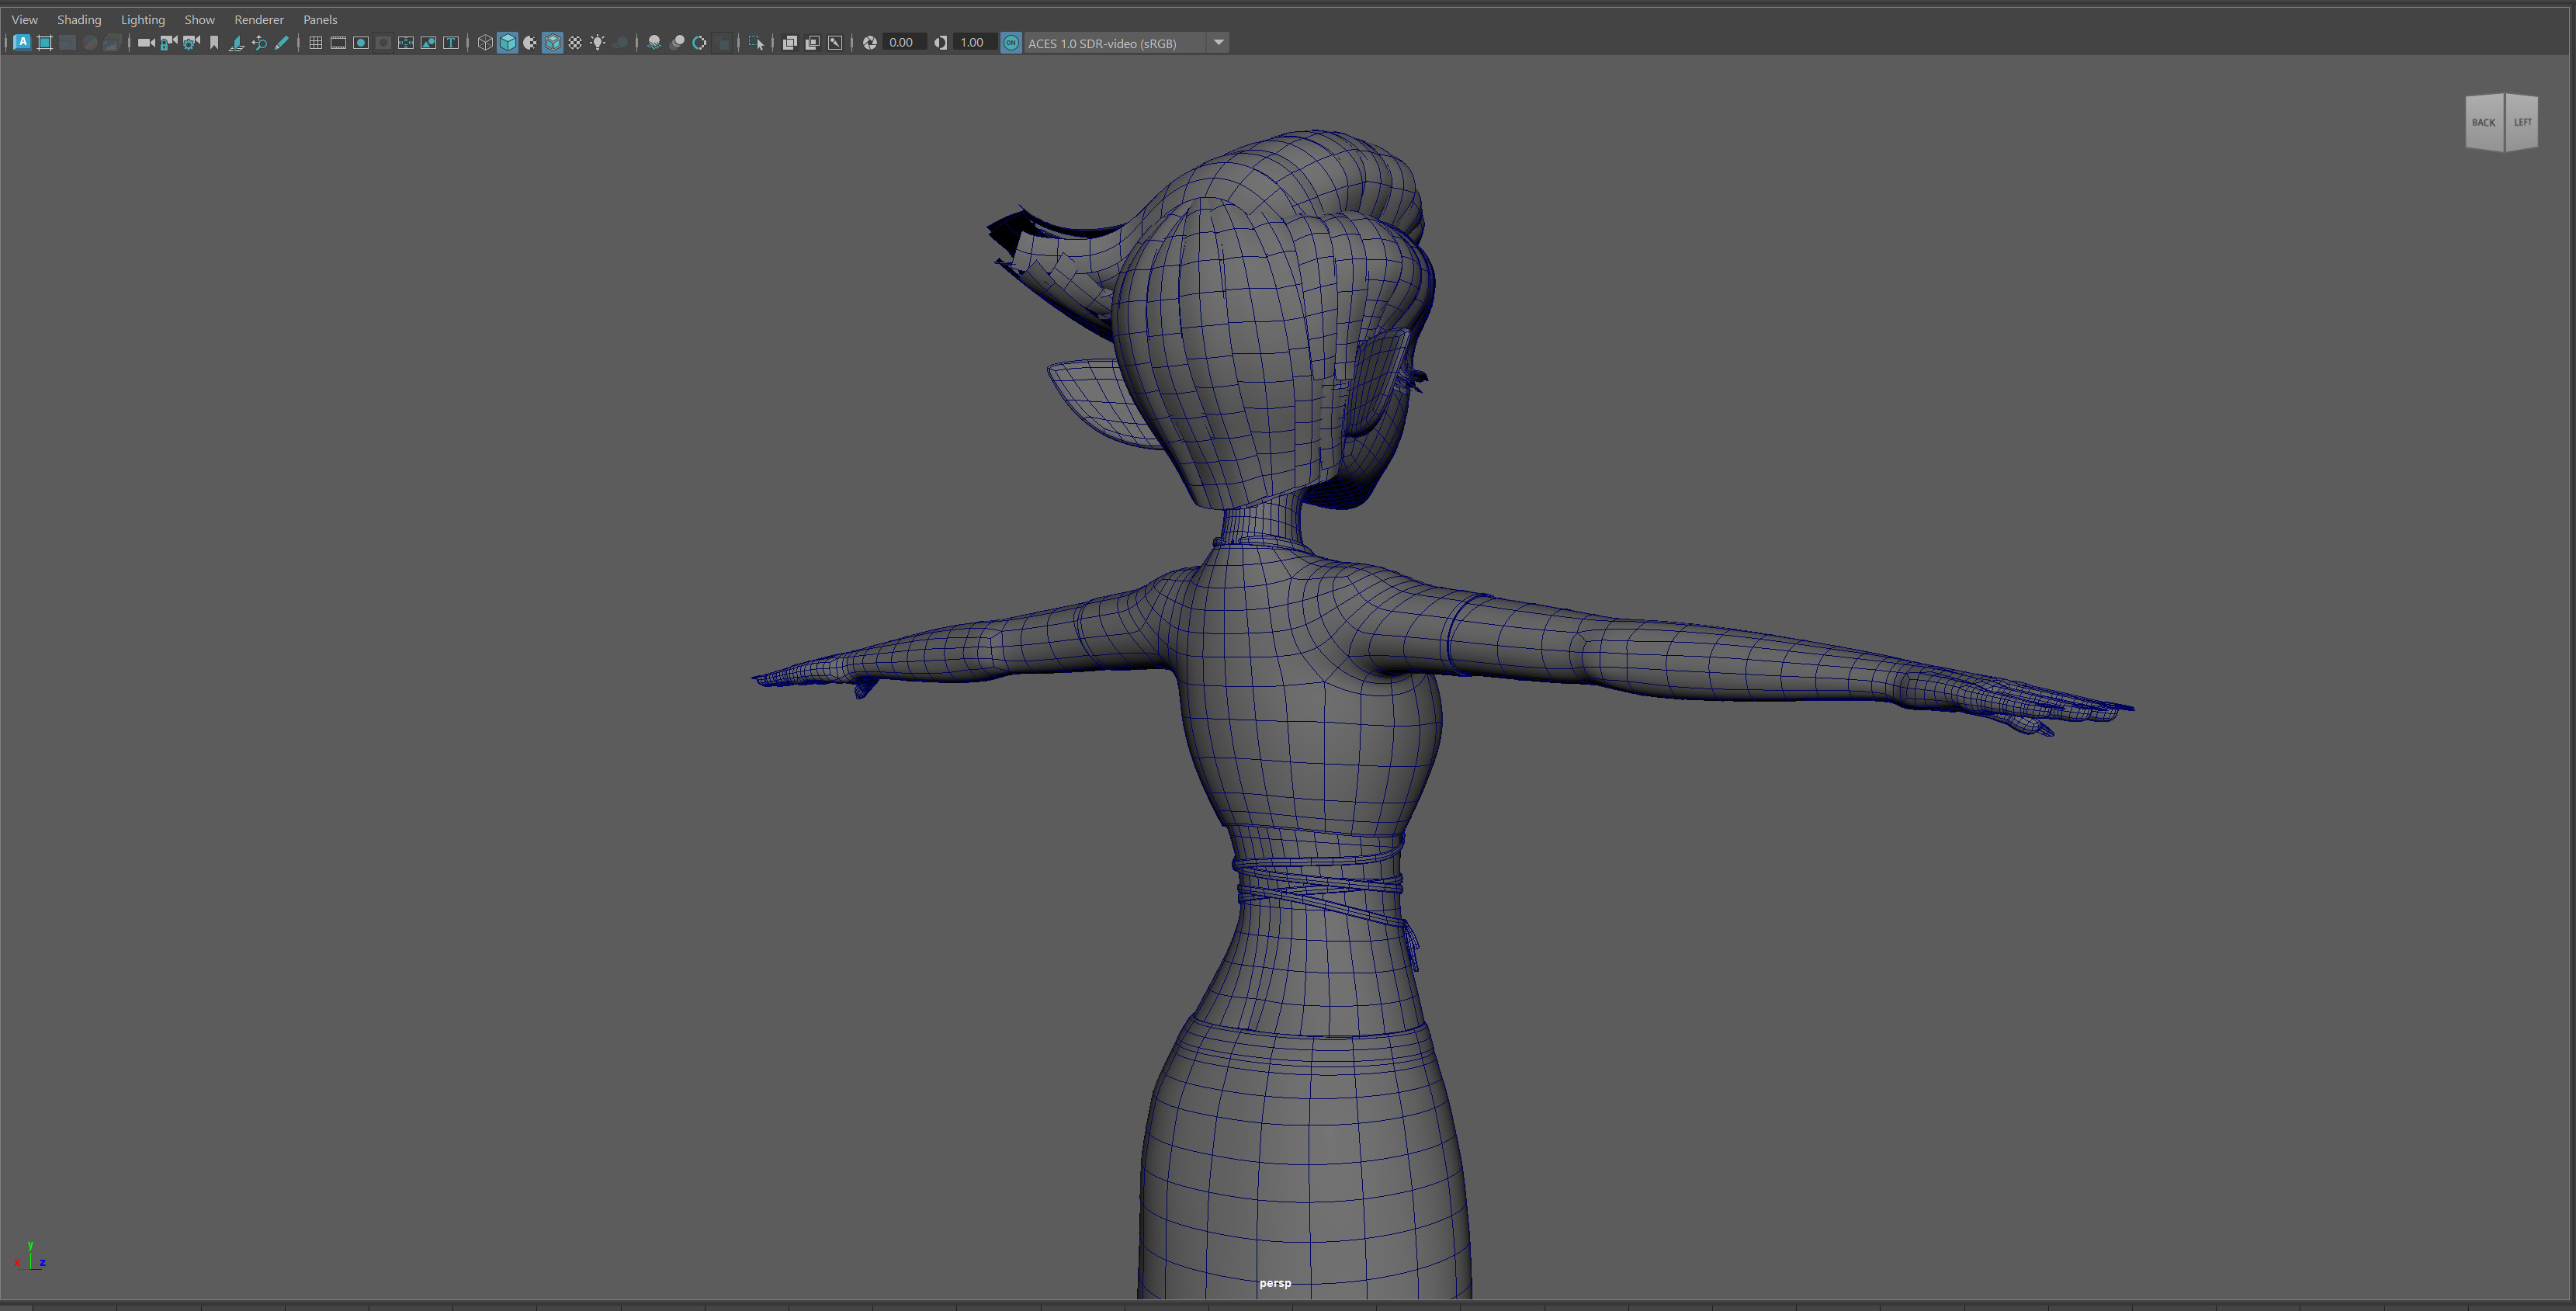Click the Isolate Select icon
2576x1311 pixels.
point(756,43)
